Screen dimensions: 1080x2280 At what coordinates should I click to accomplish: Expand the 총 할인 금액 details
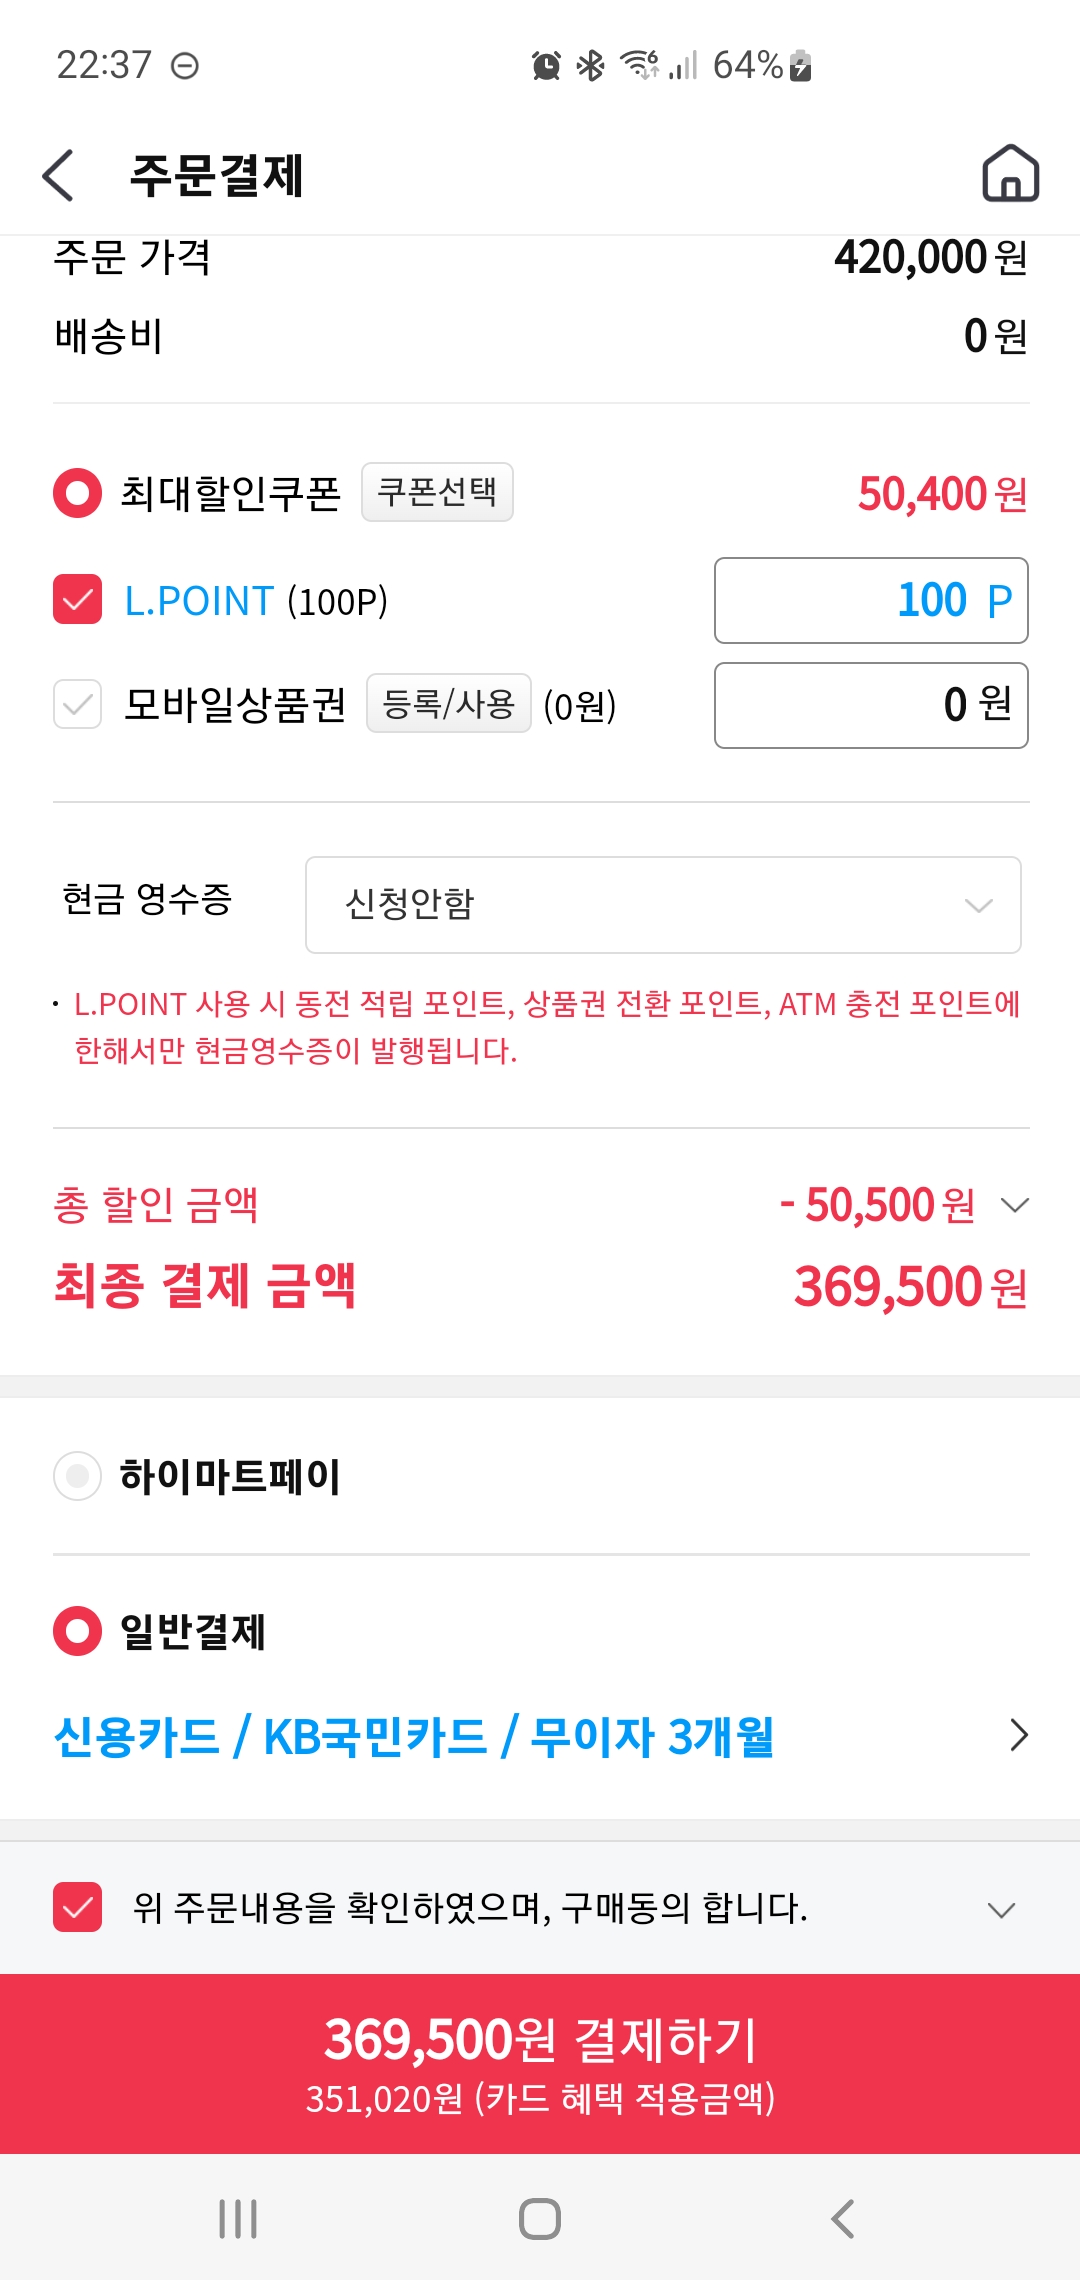[x=1014, y=1205]
